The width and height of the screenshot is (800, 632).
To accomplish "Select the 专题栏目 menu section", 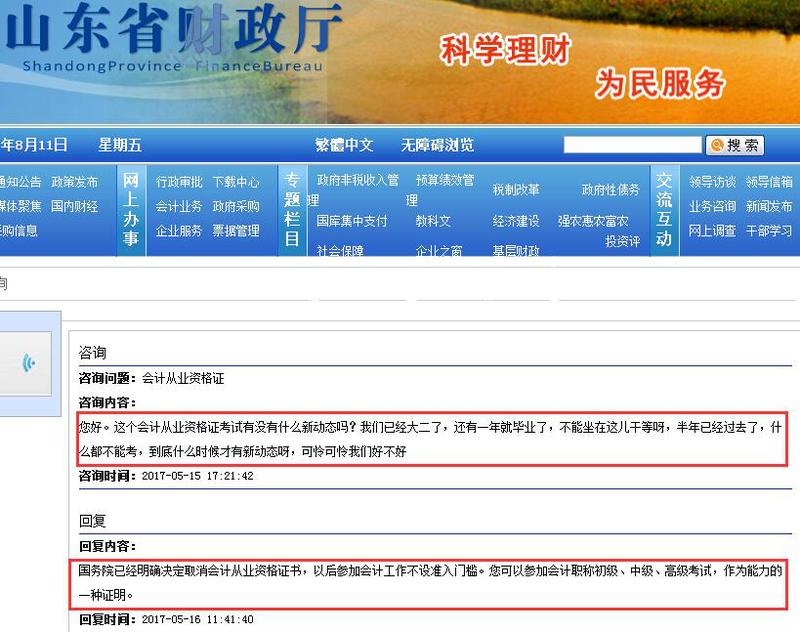I will [291, 210].
